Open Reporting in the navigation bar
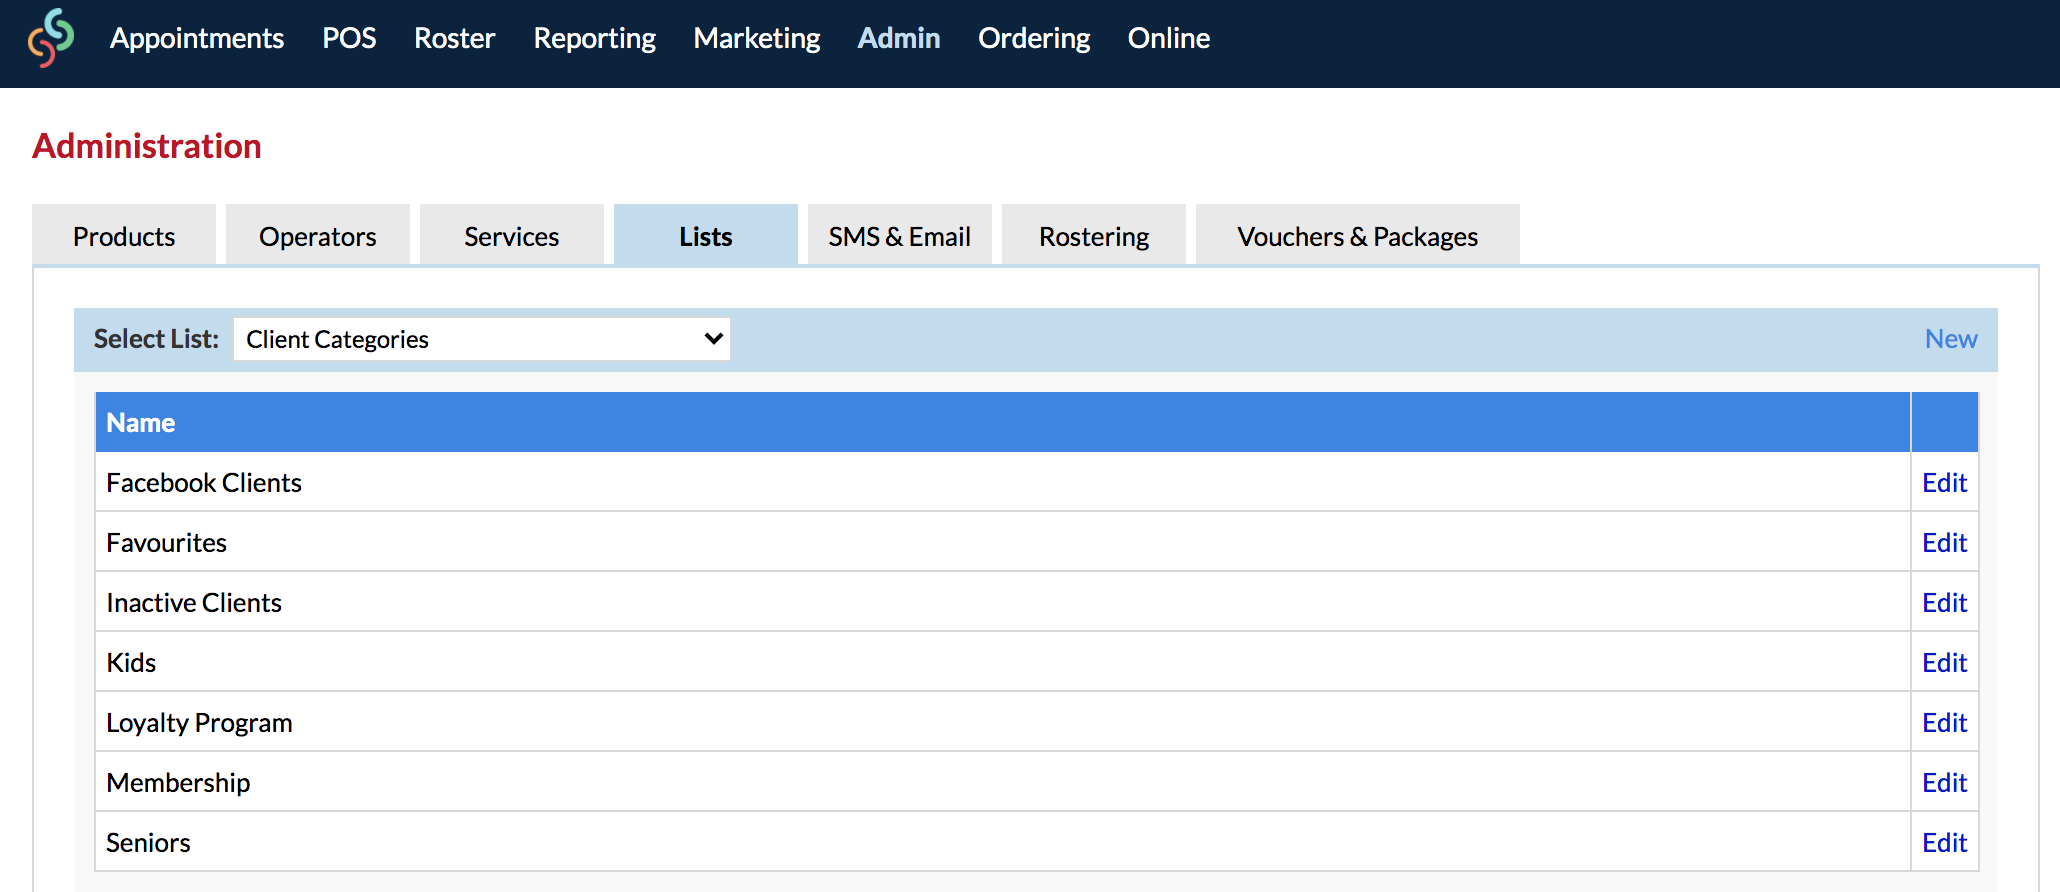 click(595, 38)
